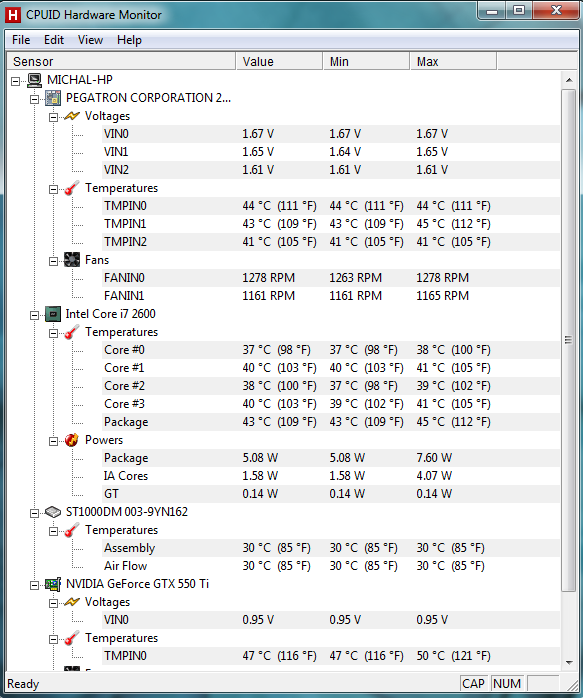Collapse the Intel Temperatures group
This screenshot has height=698, width=583.
[53, 333]
